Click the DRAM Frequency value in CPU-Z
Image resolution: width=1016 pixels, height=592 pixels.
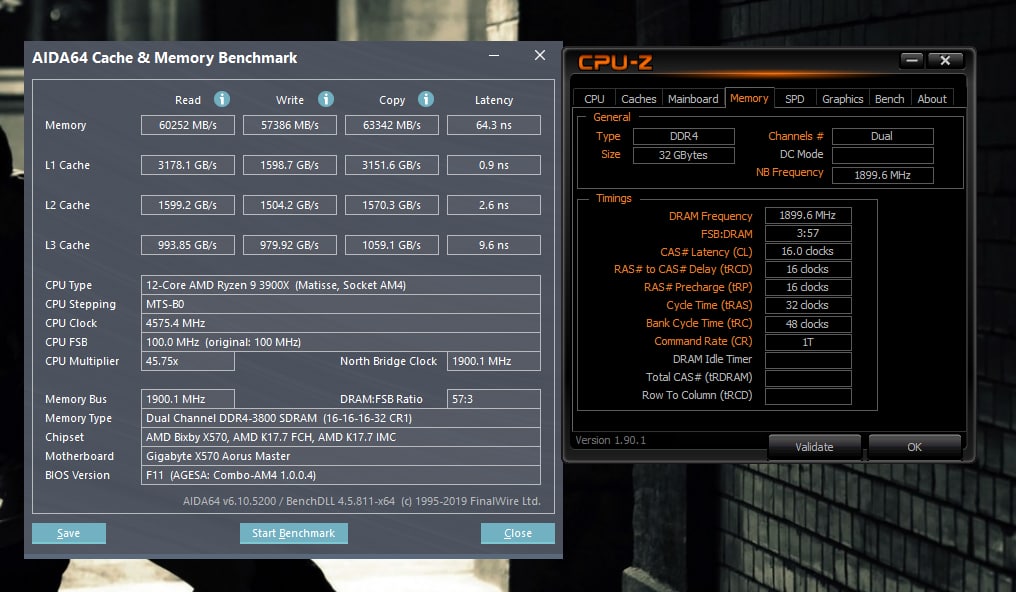[808, 215]
